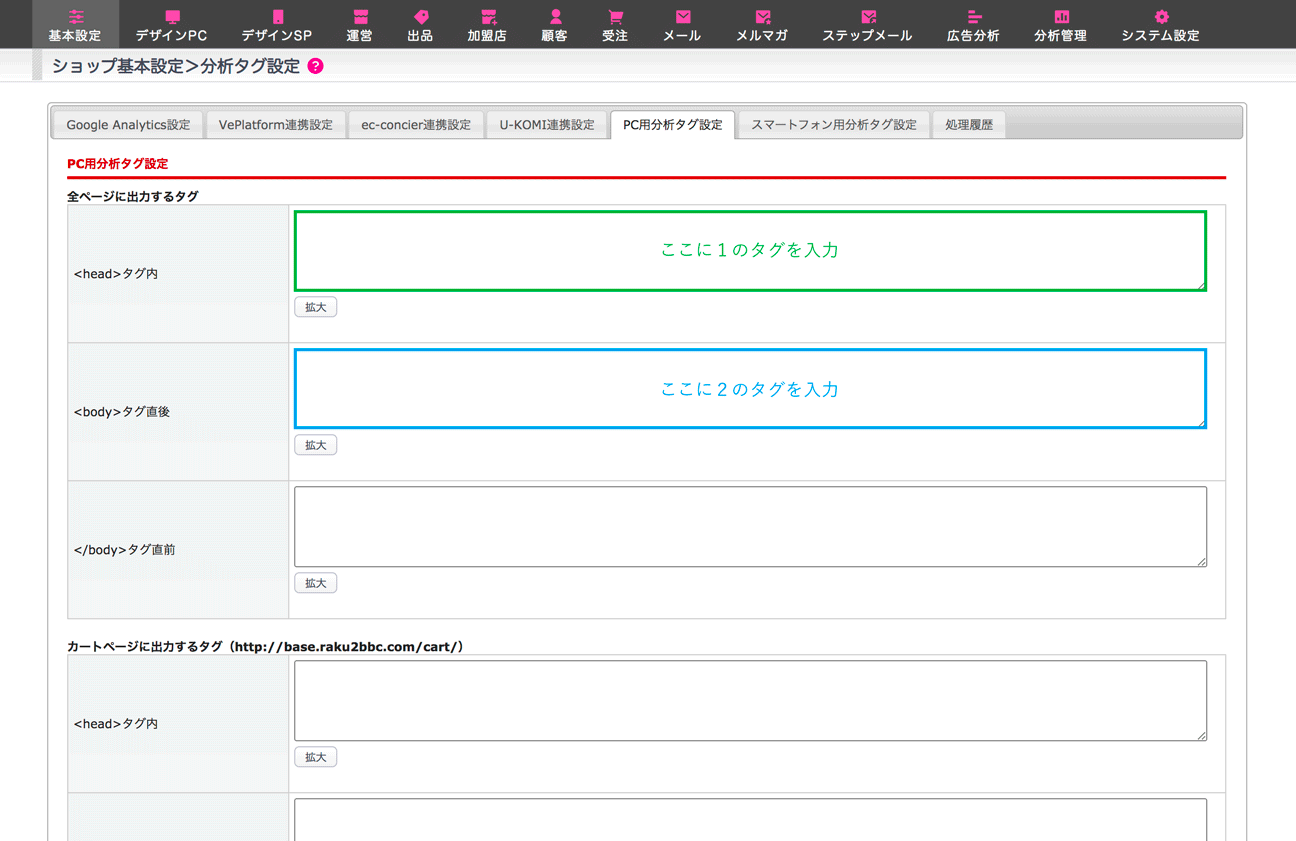Screen dimensions: 1296x841
Task: Select the U-KOMI連携設定 tab
Action: [x=547, y=125]
